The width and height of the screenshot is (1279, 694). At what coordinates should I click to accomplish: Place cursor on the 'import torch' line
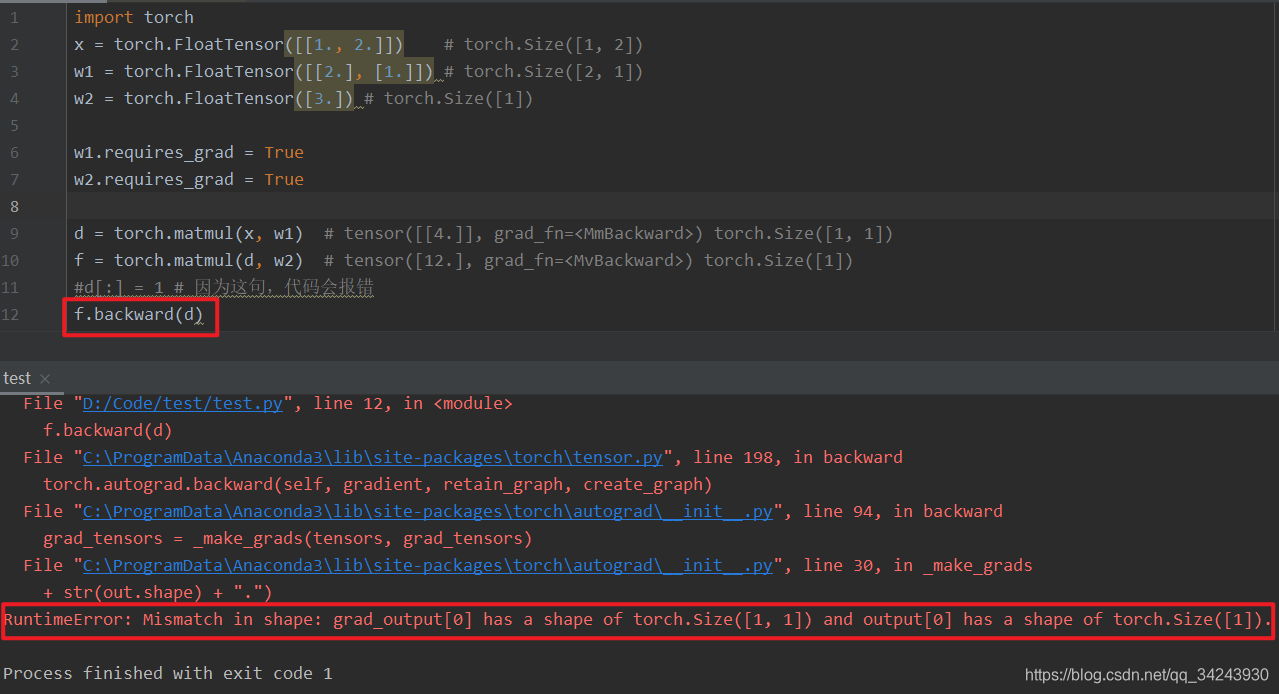point(134,17)
